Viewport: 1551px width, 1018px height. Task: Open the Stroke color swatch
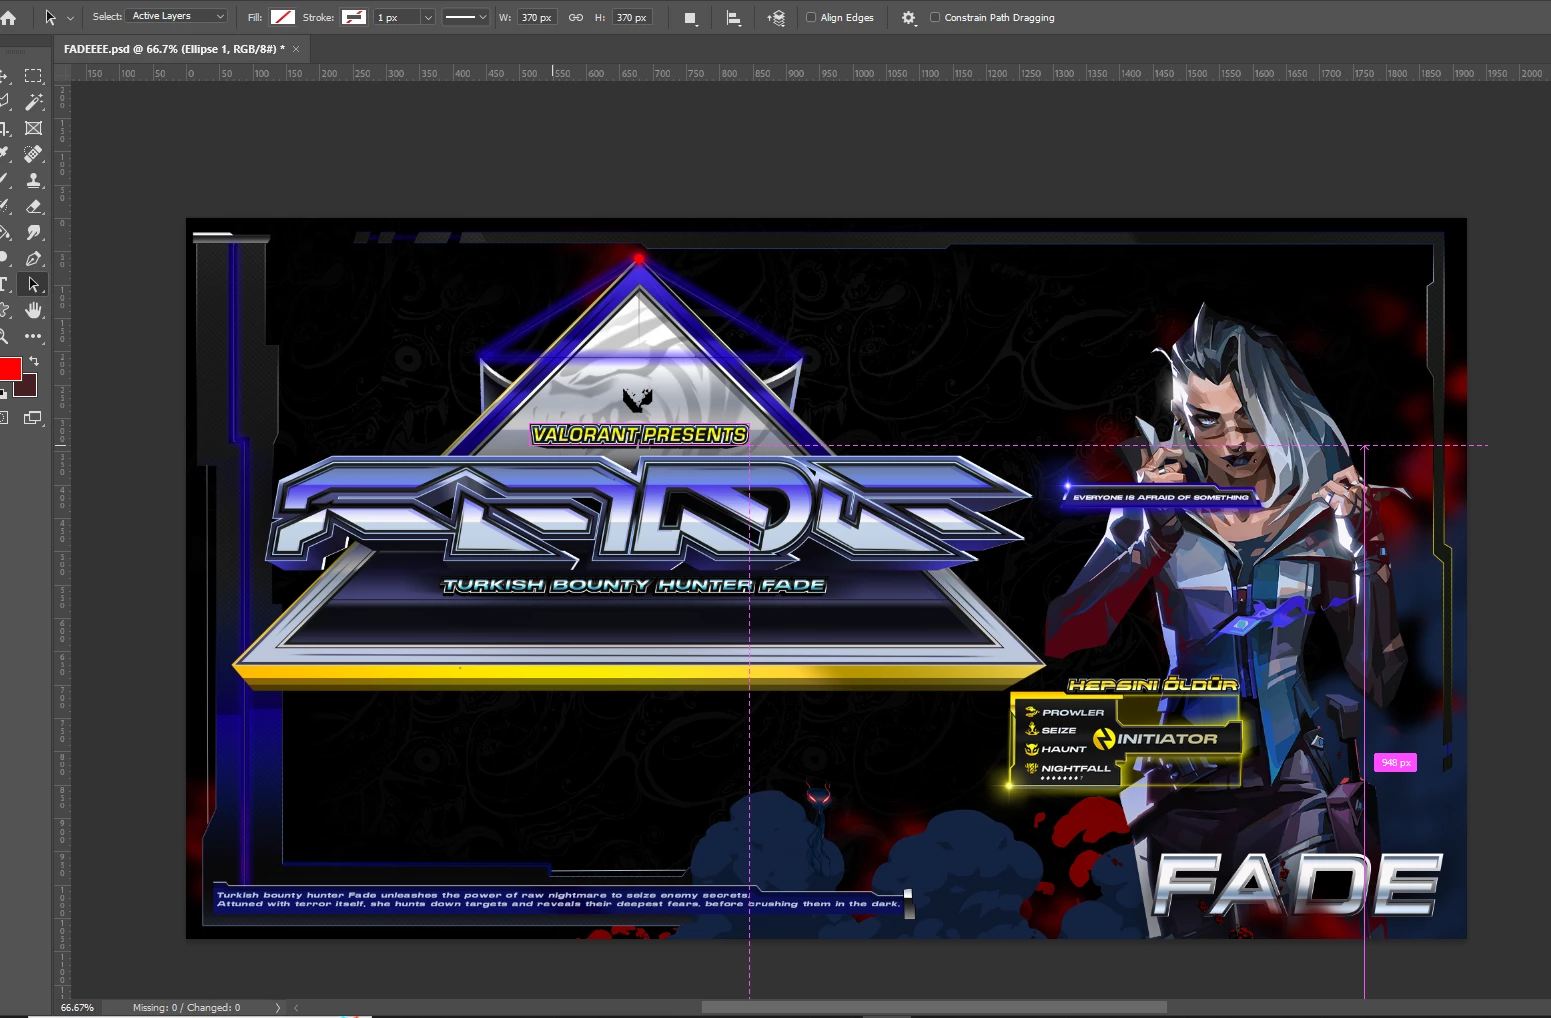point(354,18)
